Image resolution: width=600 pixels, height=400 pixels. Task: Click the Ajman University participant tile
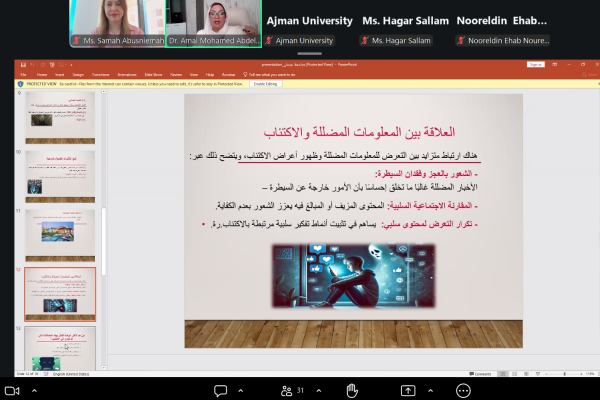tap(310, 23)
